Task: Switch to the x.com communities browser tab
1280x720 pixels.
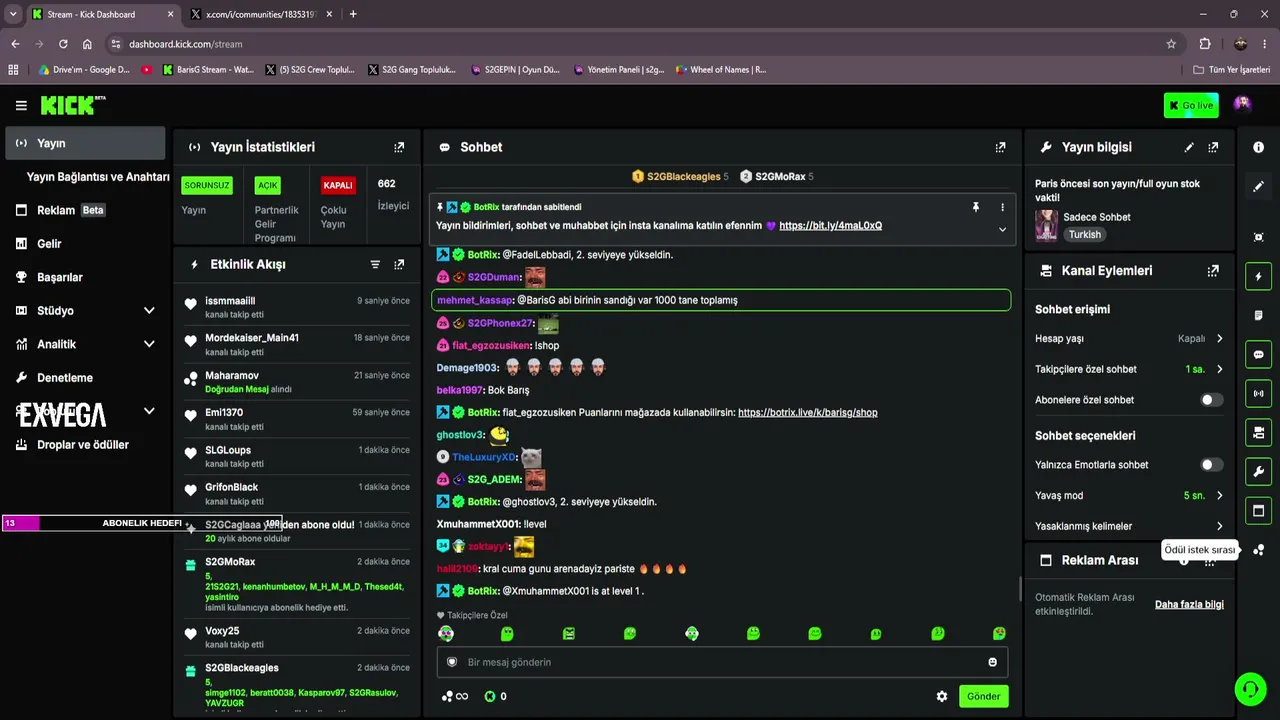Action: [x=262, y=14]
